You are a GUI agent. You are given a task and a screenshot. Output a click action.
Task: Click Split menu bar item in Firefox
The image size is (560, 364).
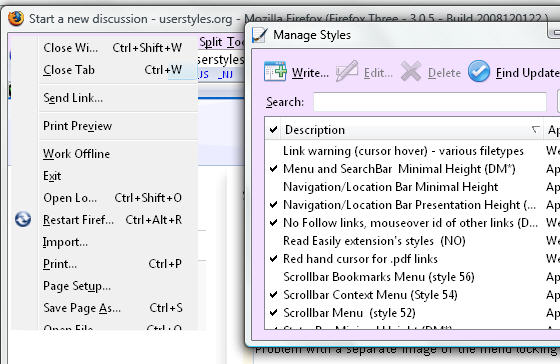pyautogui.click(x=211, y=42)
